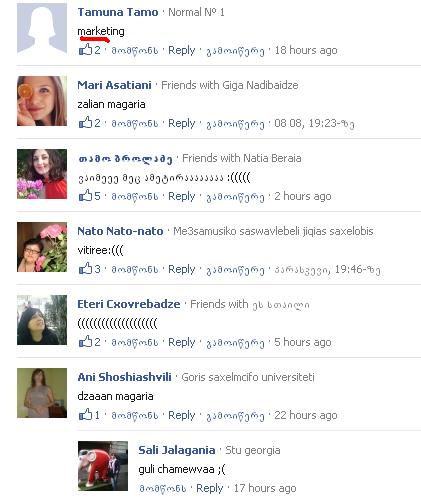The height and width of the screenshot is (501, 421).
Task: Click the Georgian link after Reply on Eteri's comment
Action: click(x=235, y=343)
